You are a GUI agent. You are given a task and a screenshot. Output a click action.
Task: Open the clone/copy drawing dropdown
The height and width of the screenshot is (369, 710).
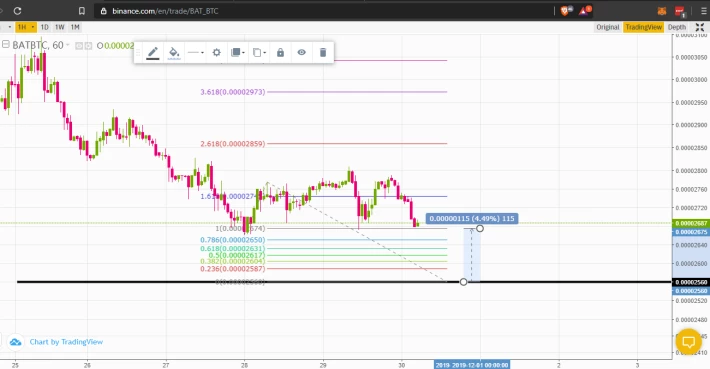point(259,53)
